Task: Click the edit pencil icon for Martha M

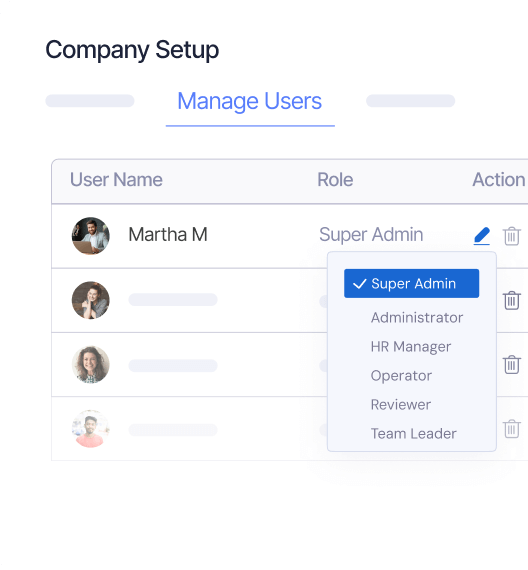Action: [x=482, y=236]
